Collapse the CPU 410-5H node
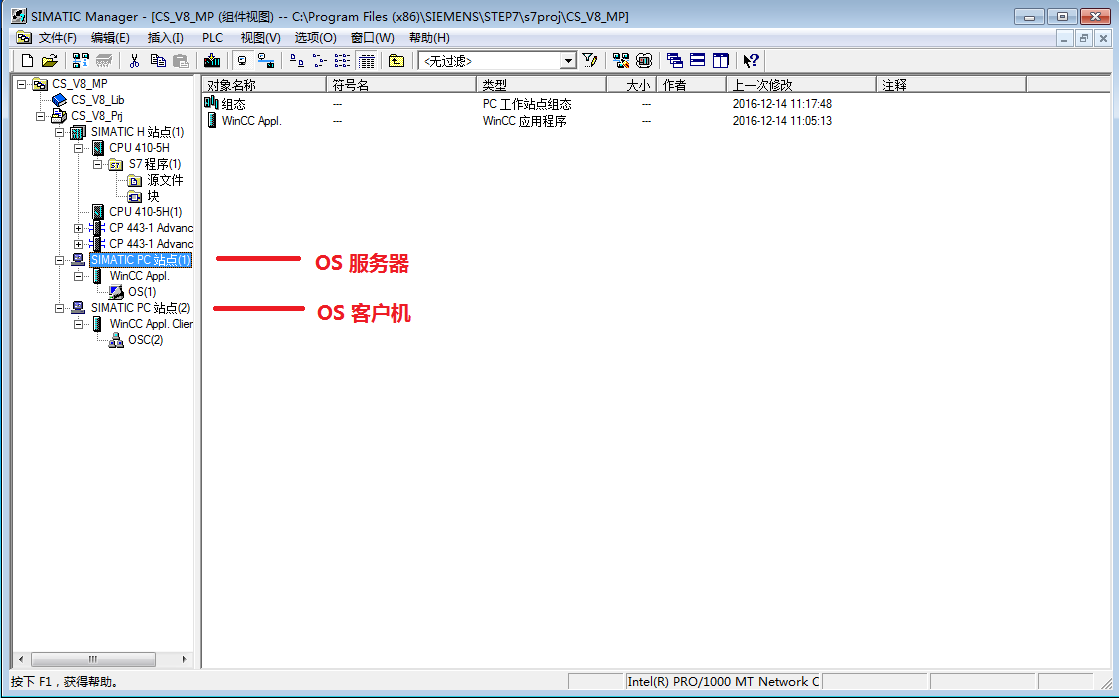Viewport: 1119px width, 698px height. (x=79, y=148)
